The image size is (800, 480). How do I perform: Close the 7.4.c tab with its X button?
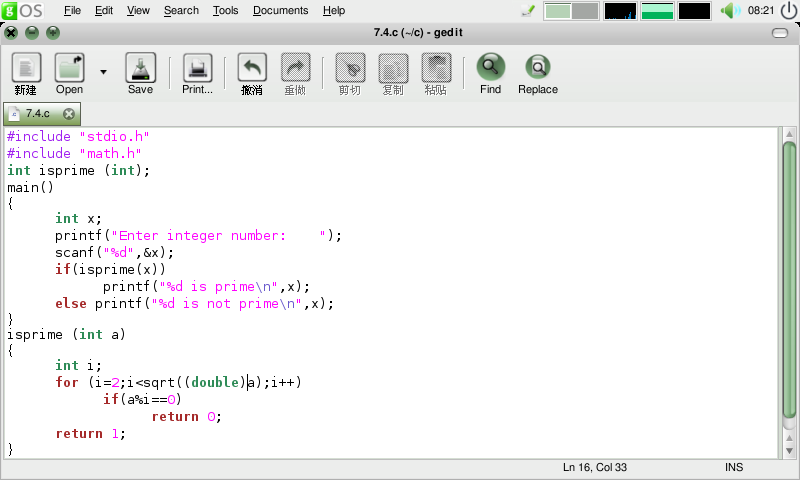pos(69,114)
